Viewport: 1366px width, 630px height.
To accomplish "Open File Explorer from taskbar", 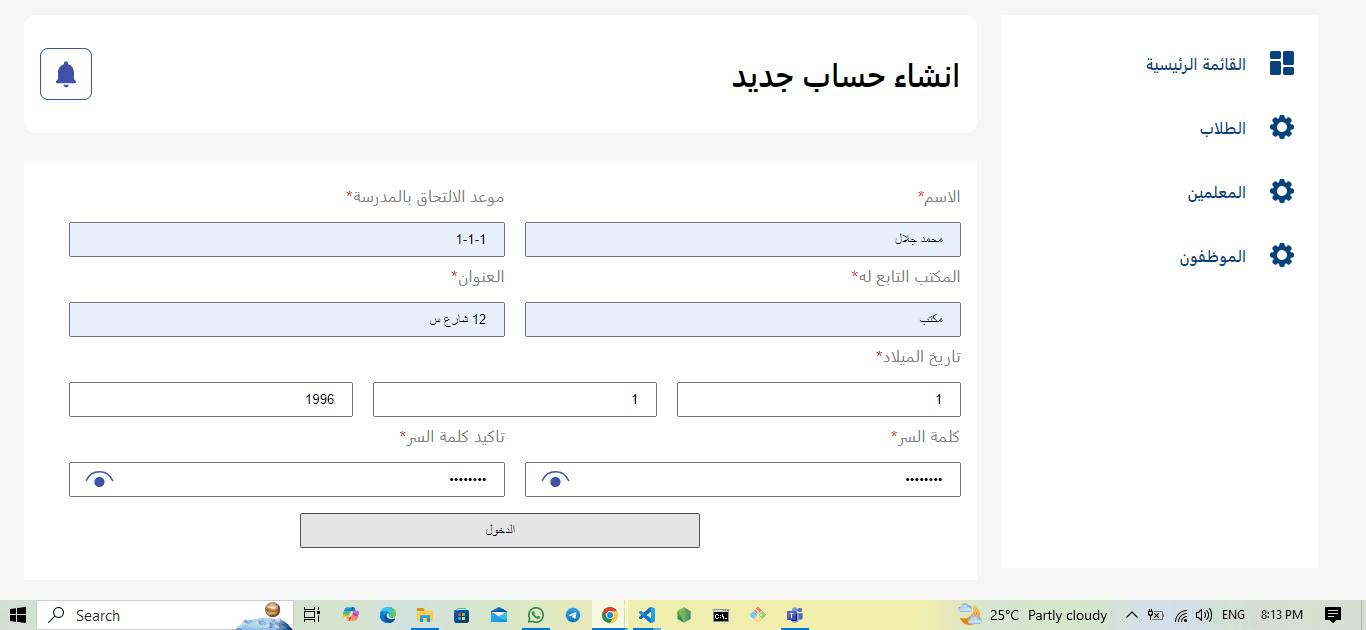I will tap(424, 615).
